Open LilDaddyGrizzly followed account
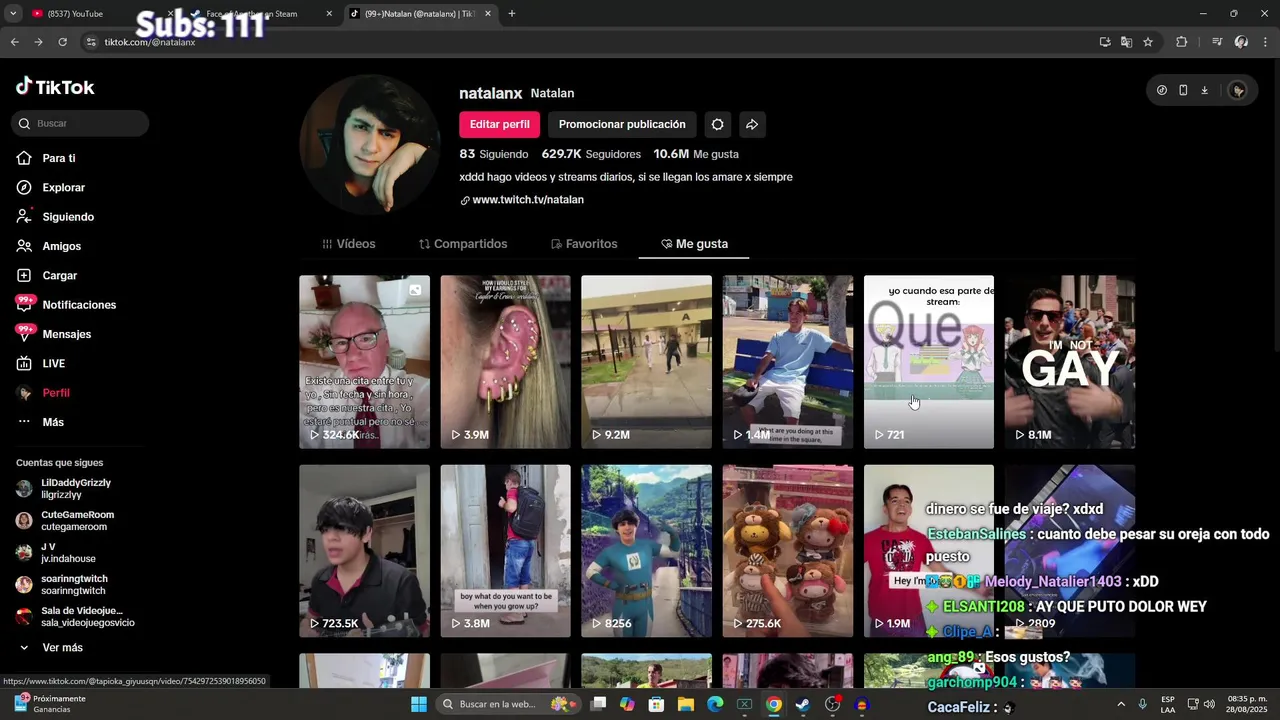Screen dimensions: 1280x720 point(75,489)
